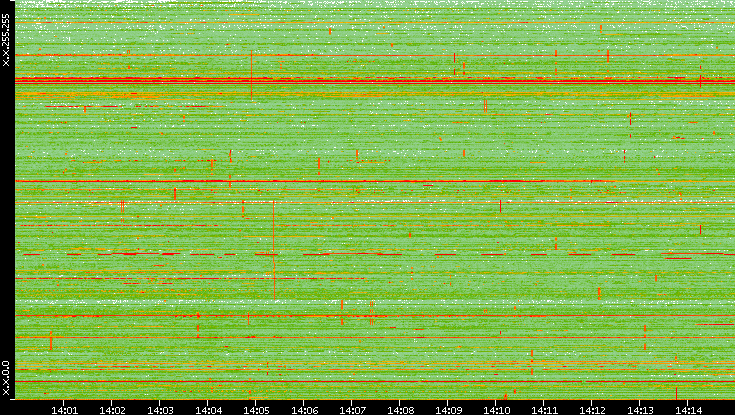Select the 14:08 time axis label
Screen dimensions: 735x415
coord(400,410)
